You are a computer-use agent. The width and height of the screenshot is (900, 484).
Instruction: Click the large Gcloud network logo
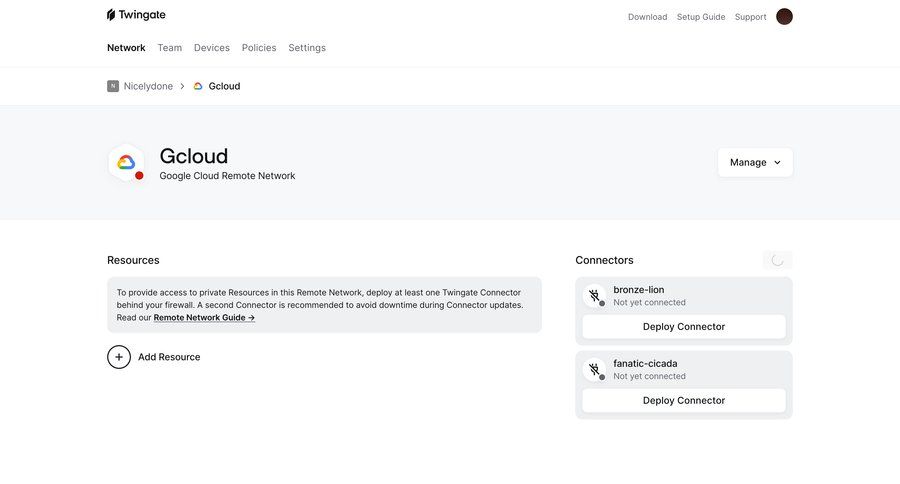pos(126,163)
